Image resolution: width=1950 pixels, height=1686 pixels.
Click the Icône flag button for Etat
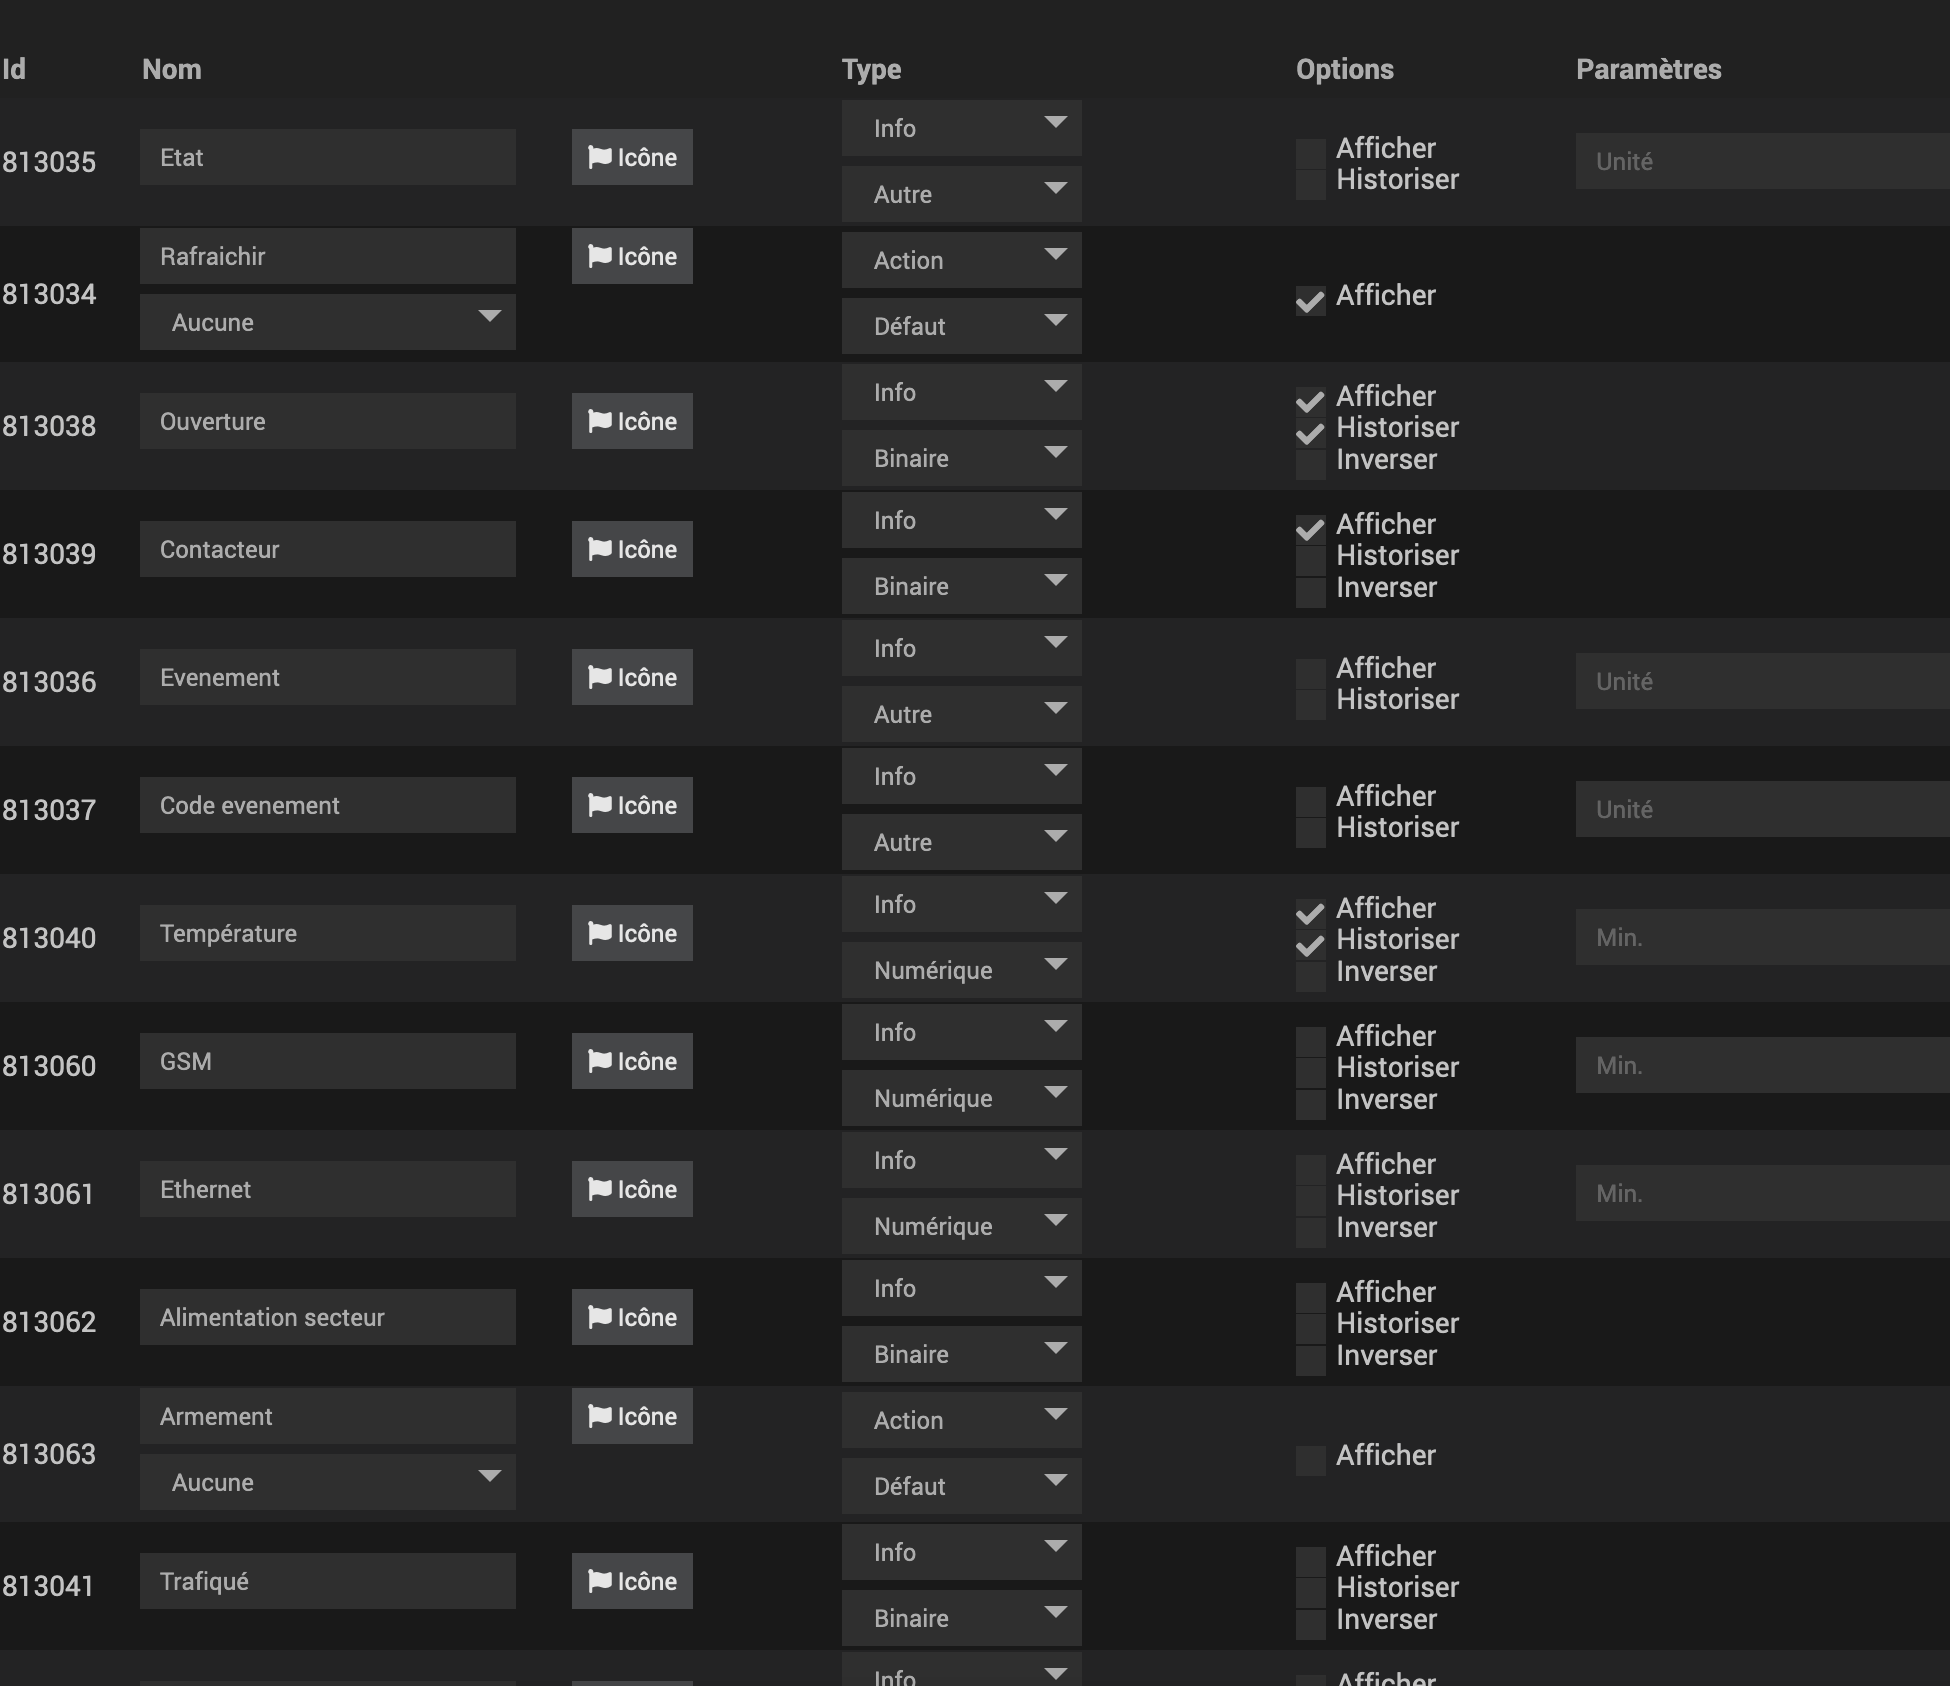pos(632,157)
